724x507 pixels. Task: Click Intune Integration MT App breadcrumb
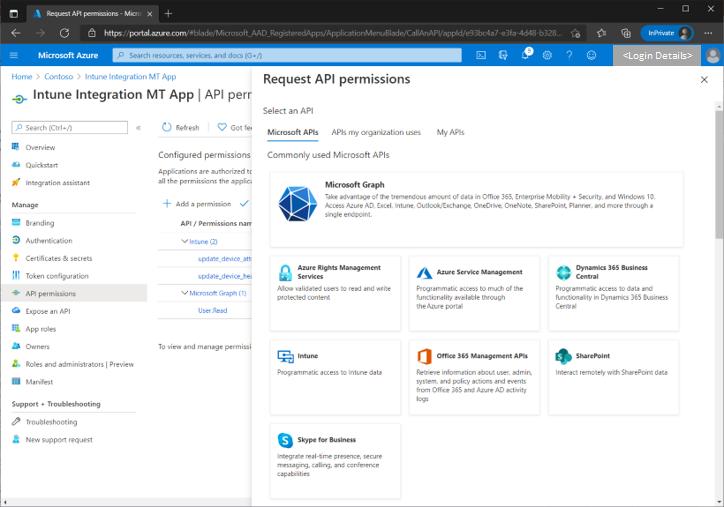pos(130,77)
